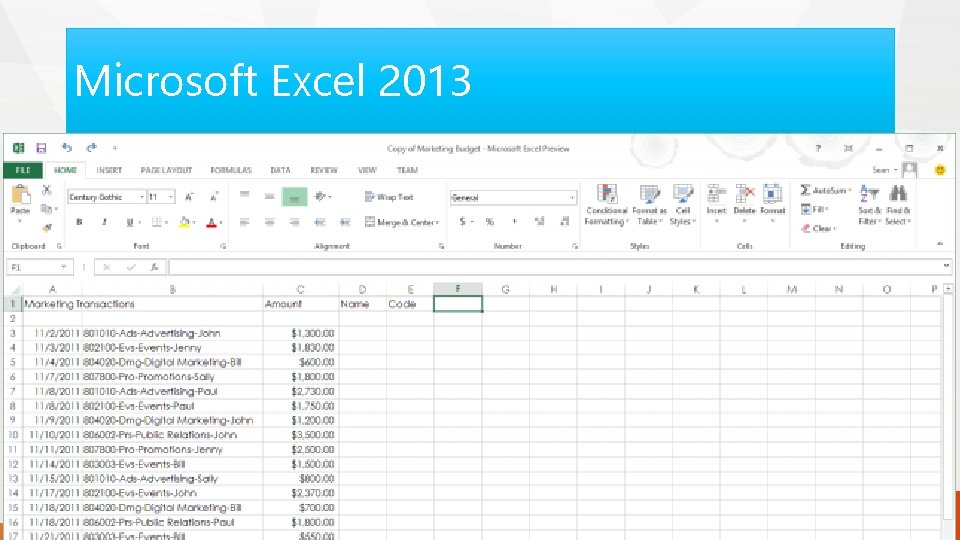Decrease indent in Alignment group
This screenshot has height=540, width=960.
coord(320,222)
